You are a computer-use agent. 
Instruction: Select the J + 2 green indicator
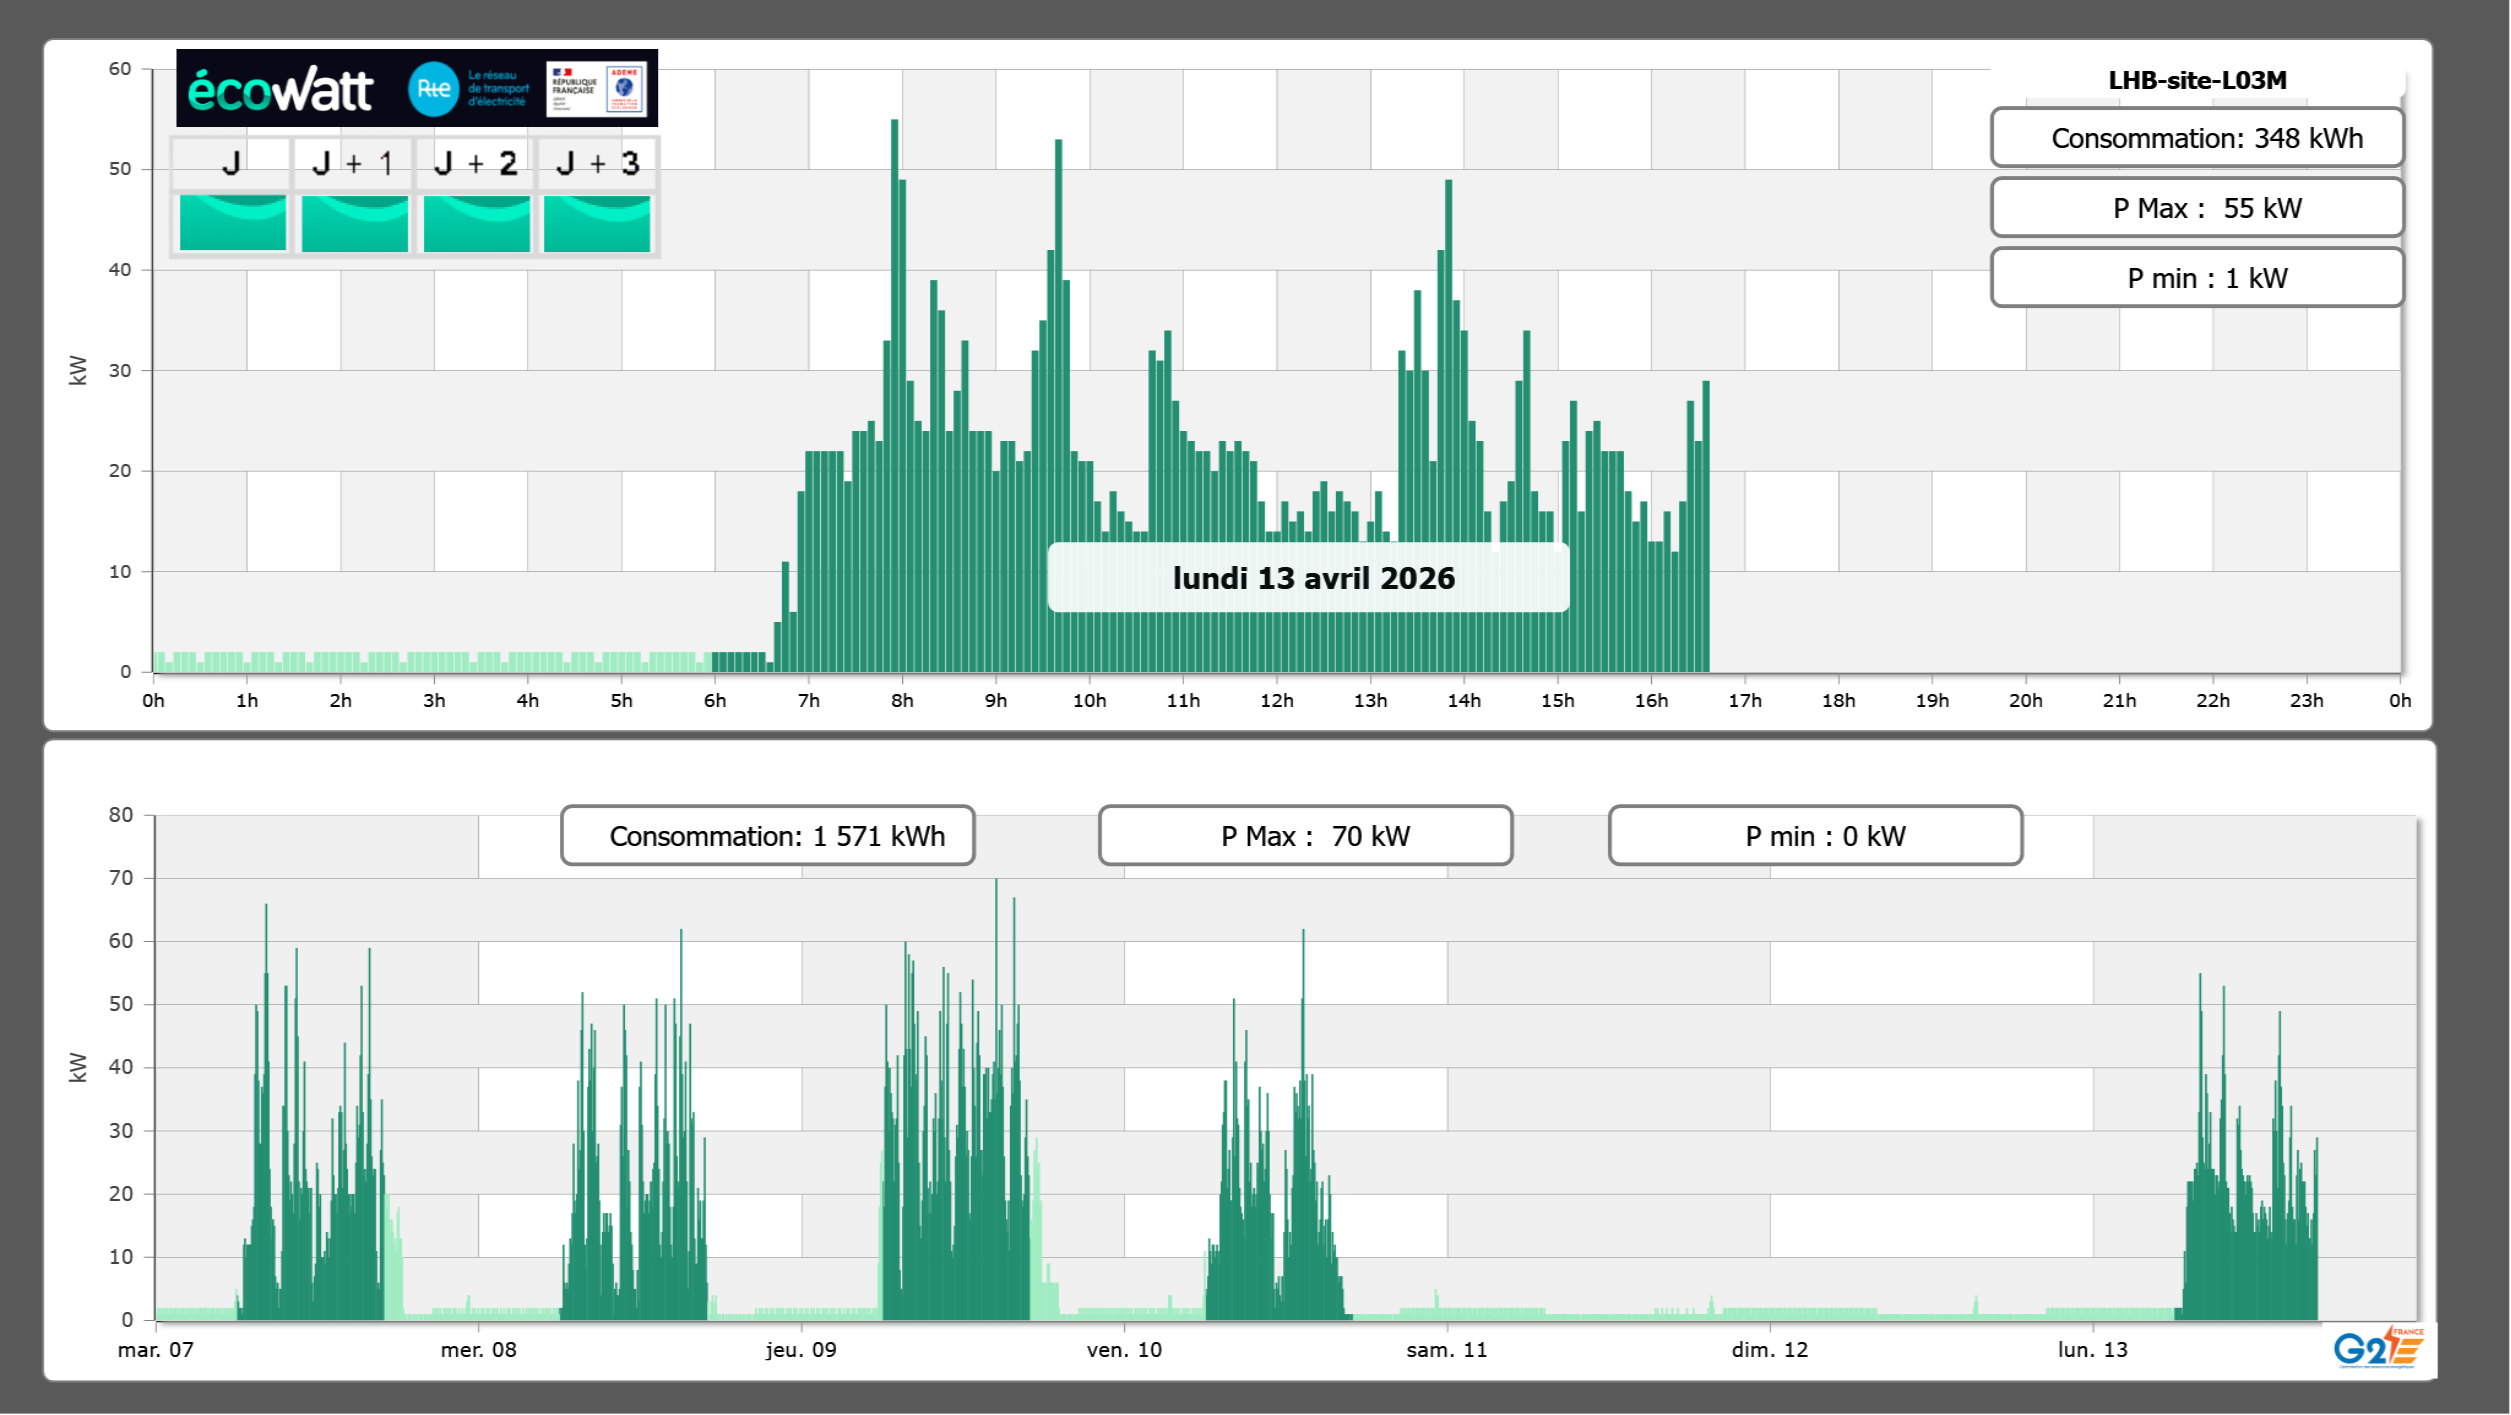pos(476,222)
